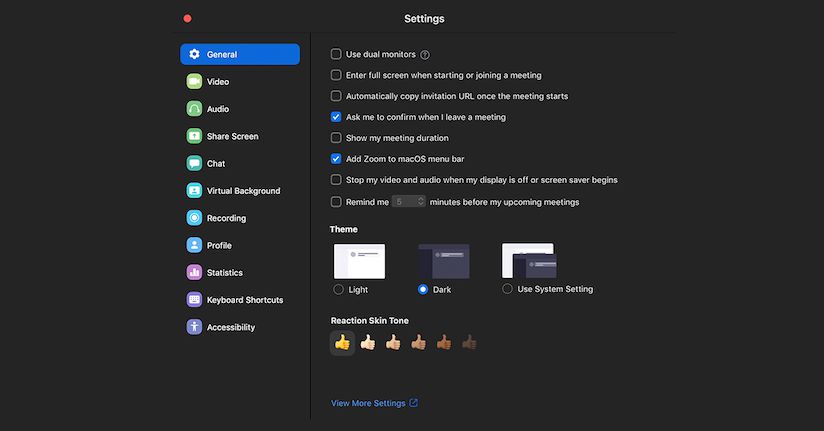This screenshot has width=824, height=431.
Task: Click the Chat bubble icon
Action: [194, 163]
